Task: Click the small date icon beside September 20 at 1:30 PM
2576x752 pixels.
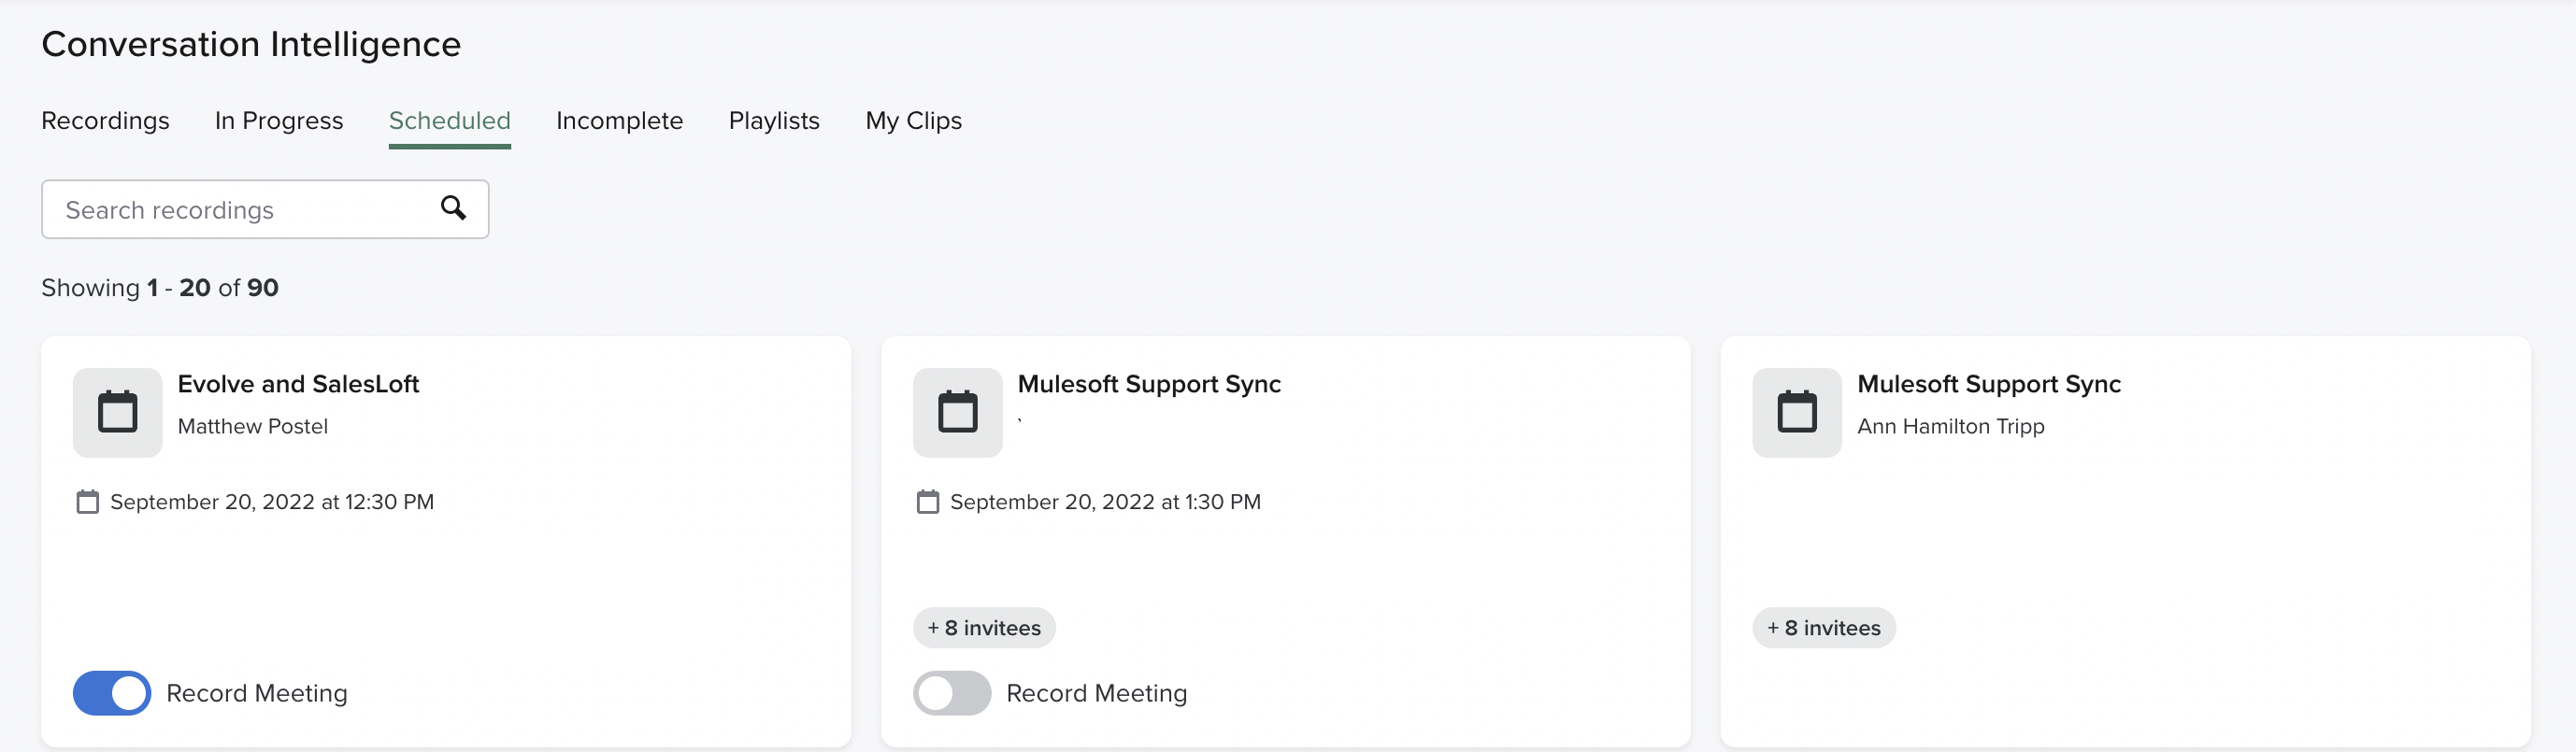Action: click(927, 501)
